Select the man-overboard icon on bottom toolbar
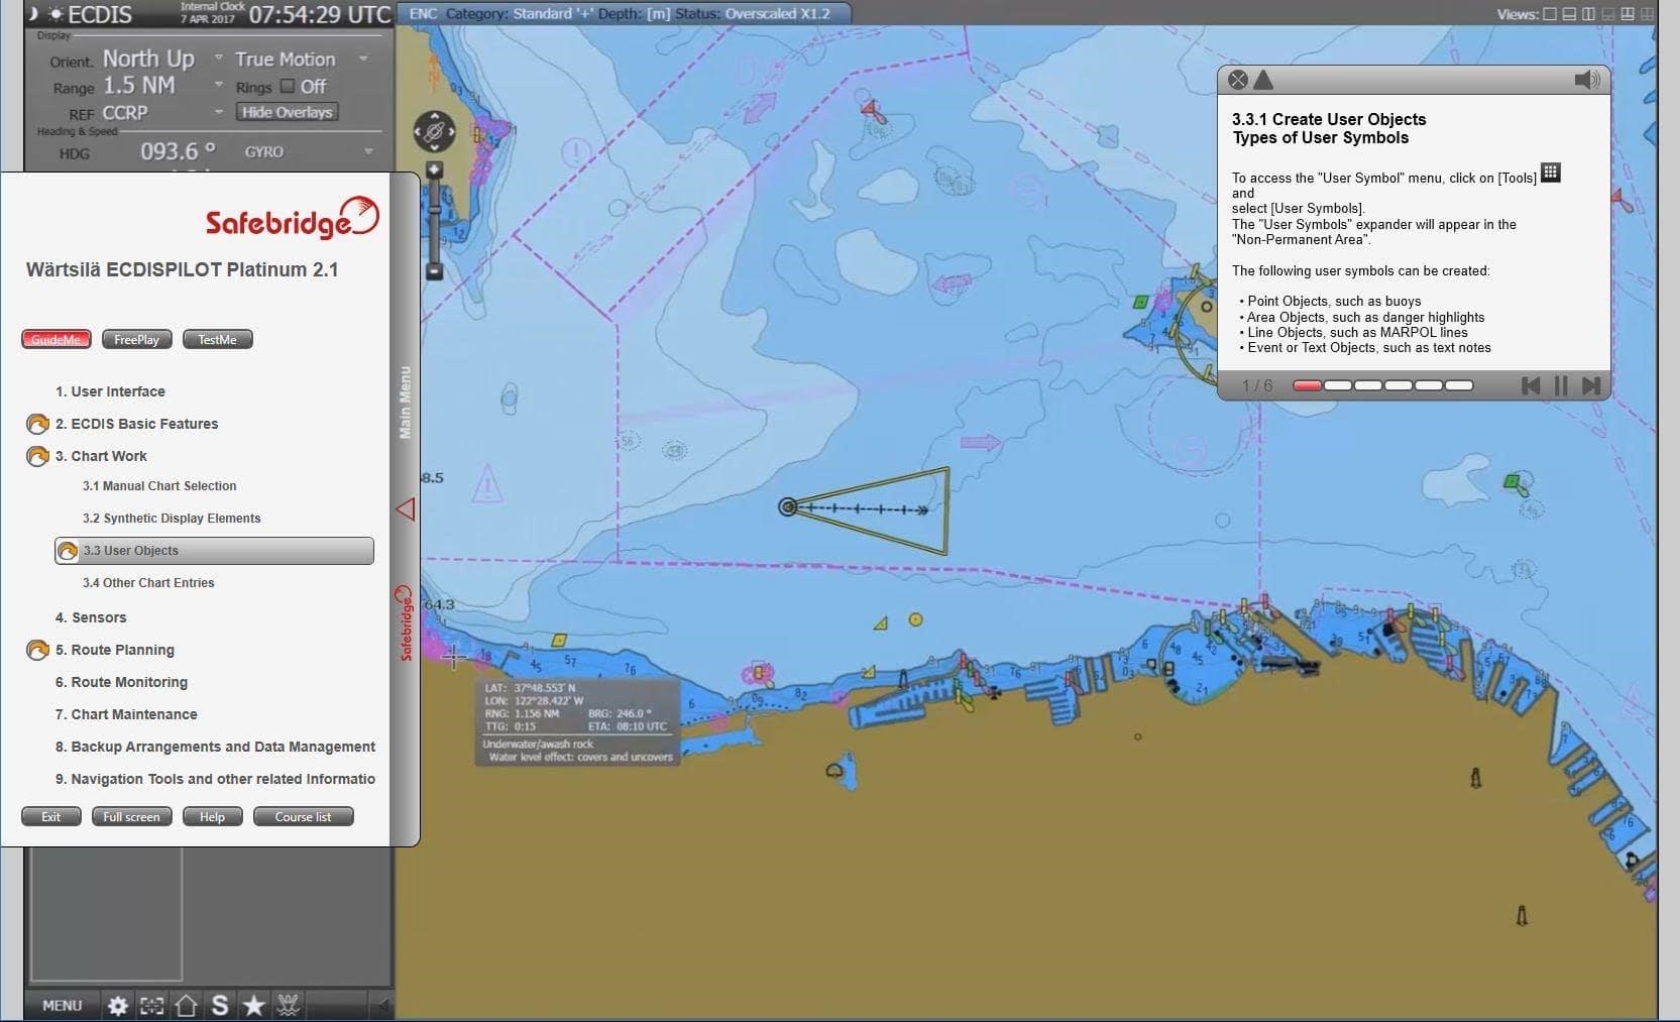The width and height of the screenshot is (1680, 1022). 288,1005
